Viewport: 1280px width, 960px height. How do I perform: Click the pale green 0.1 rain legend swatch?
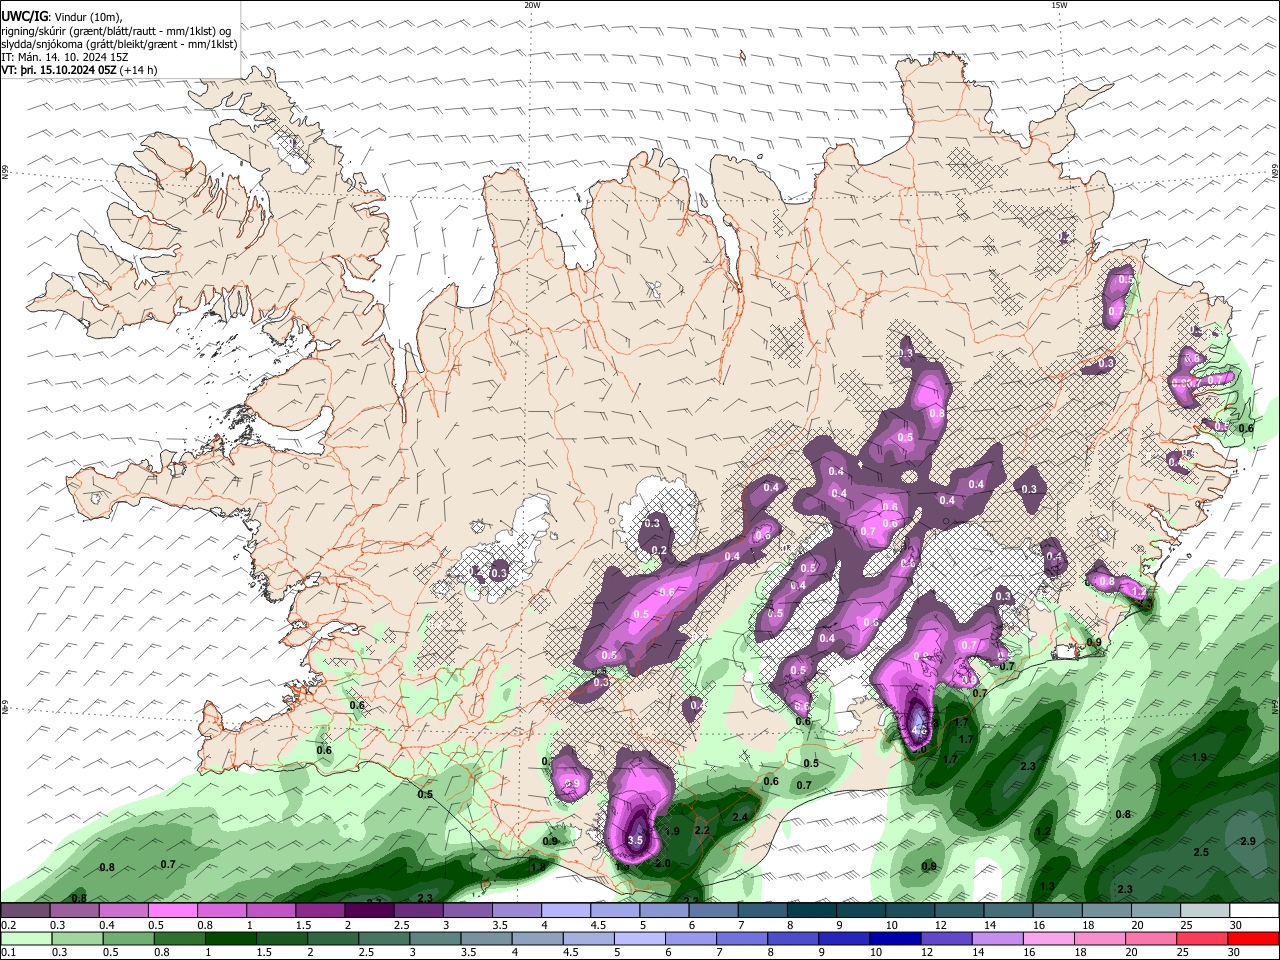[26, 938]
